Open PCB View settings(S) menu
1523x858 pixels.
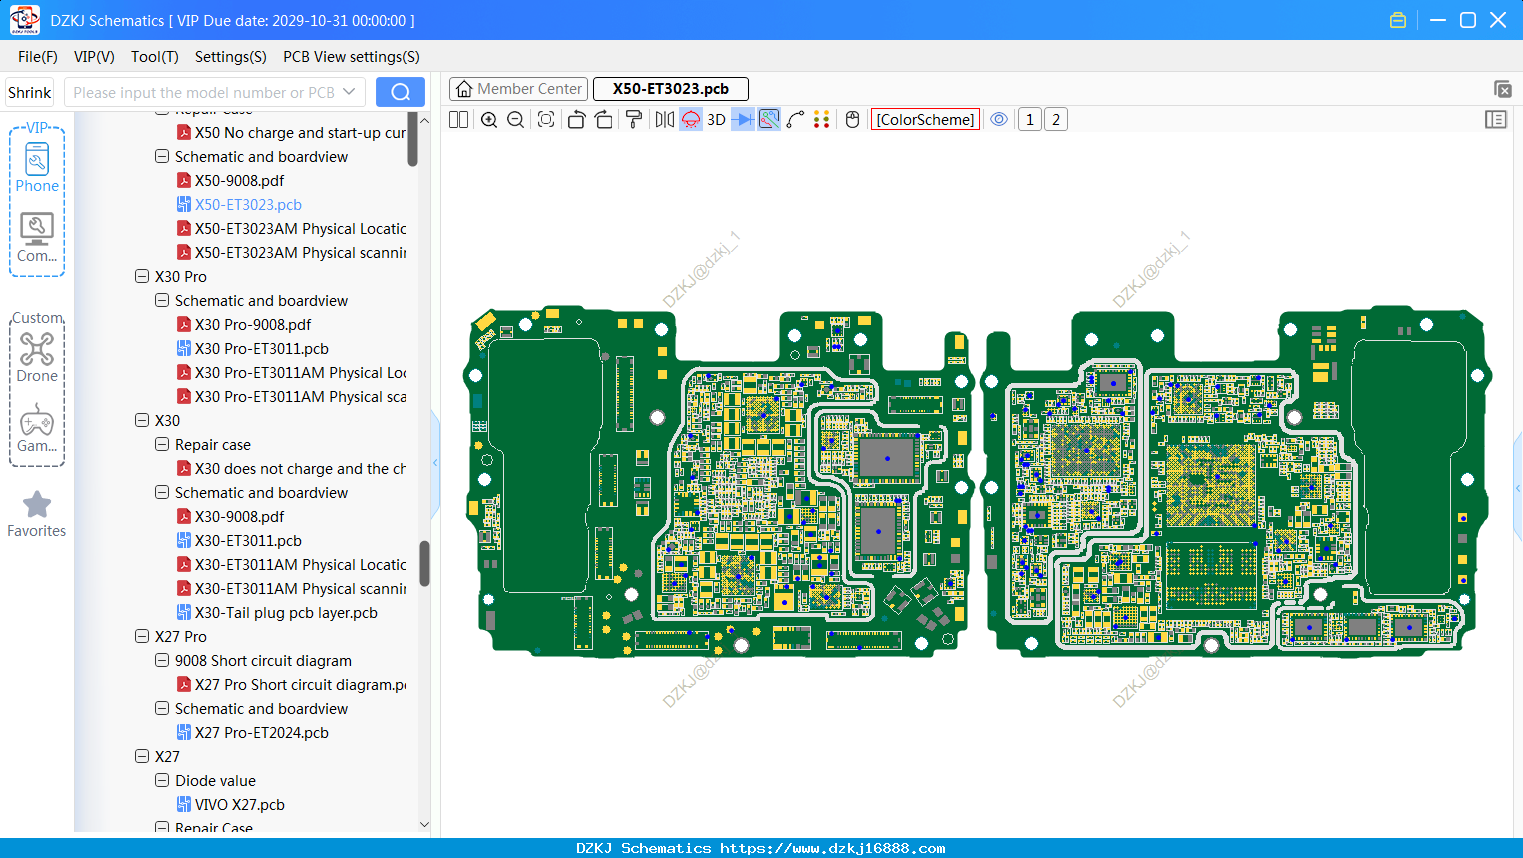point(351,57)
